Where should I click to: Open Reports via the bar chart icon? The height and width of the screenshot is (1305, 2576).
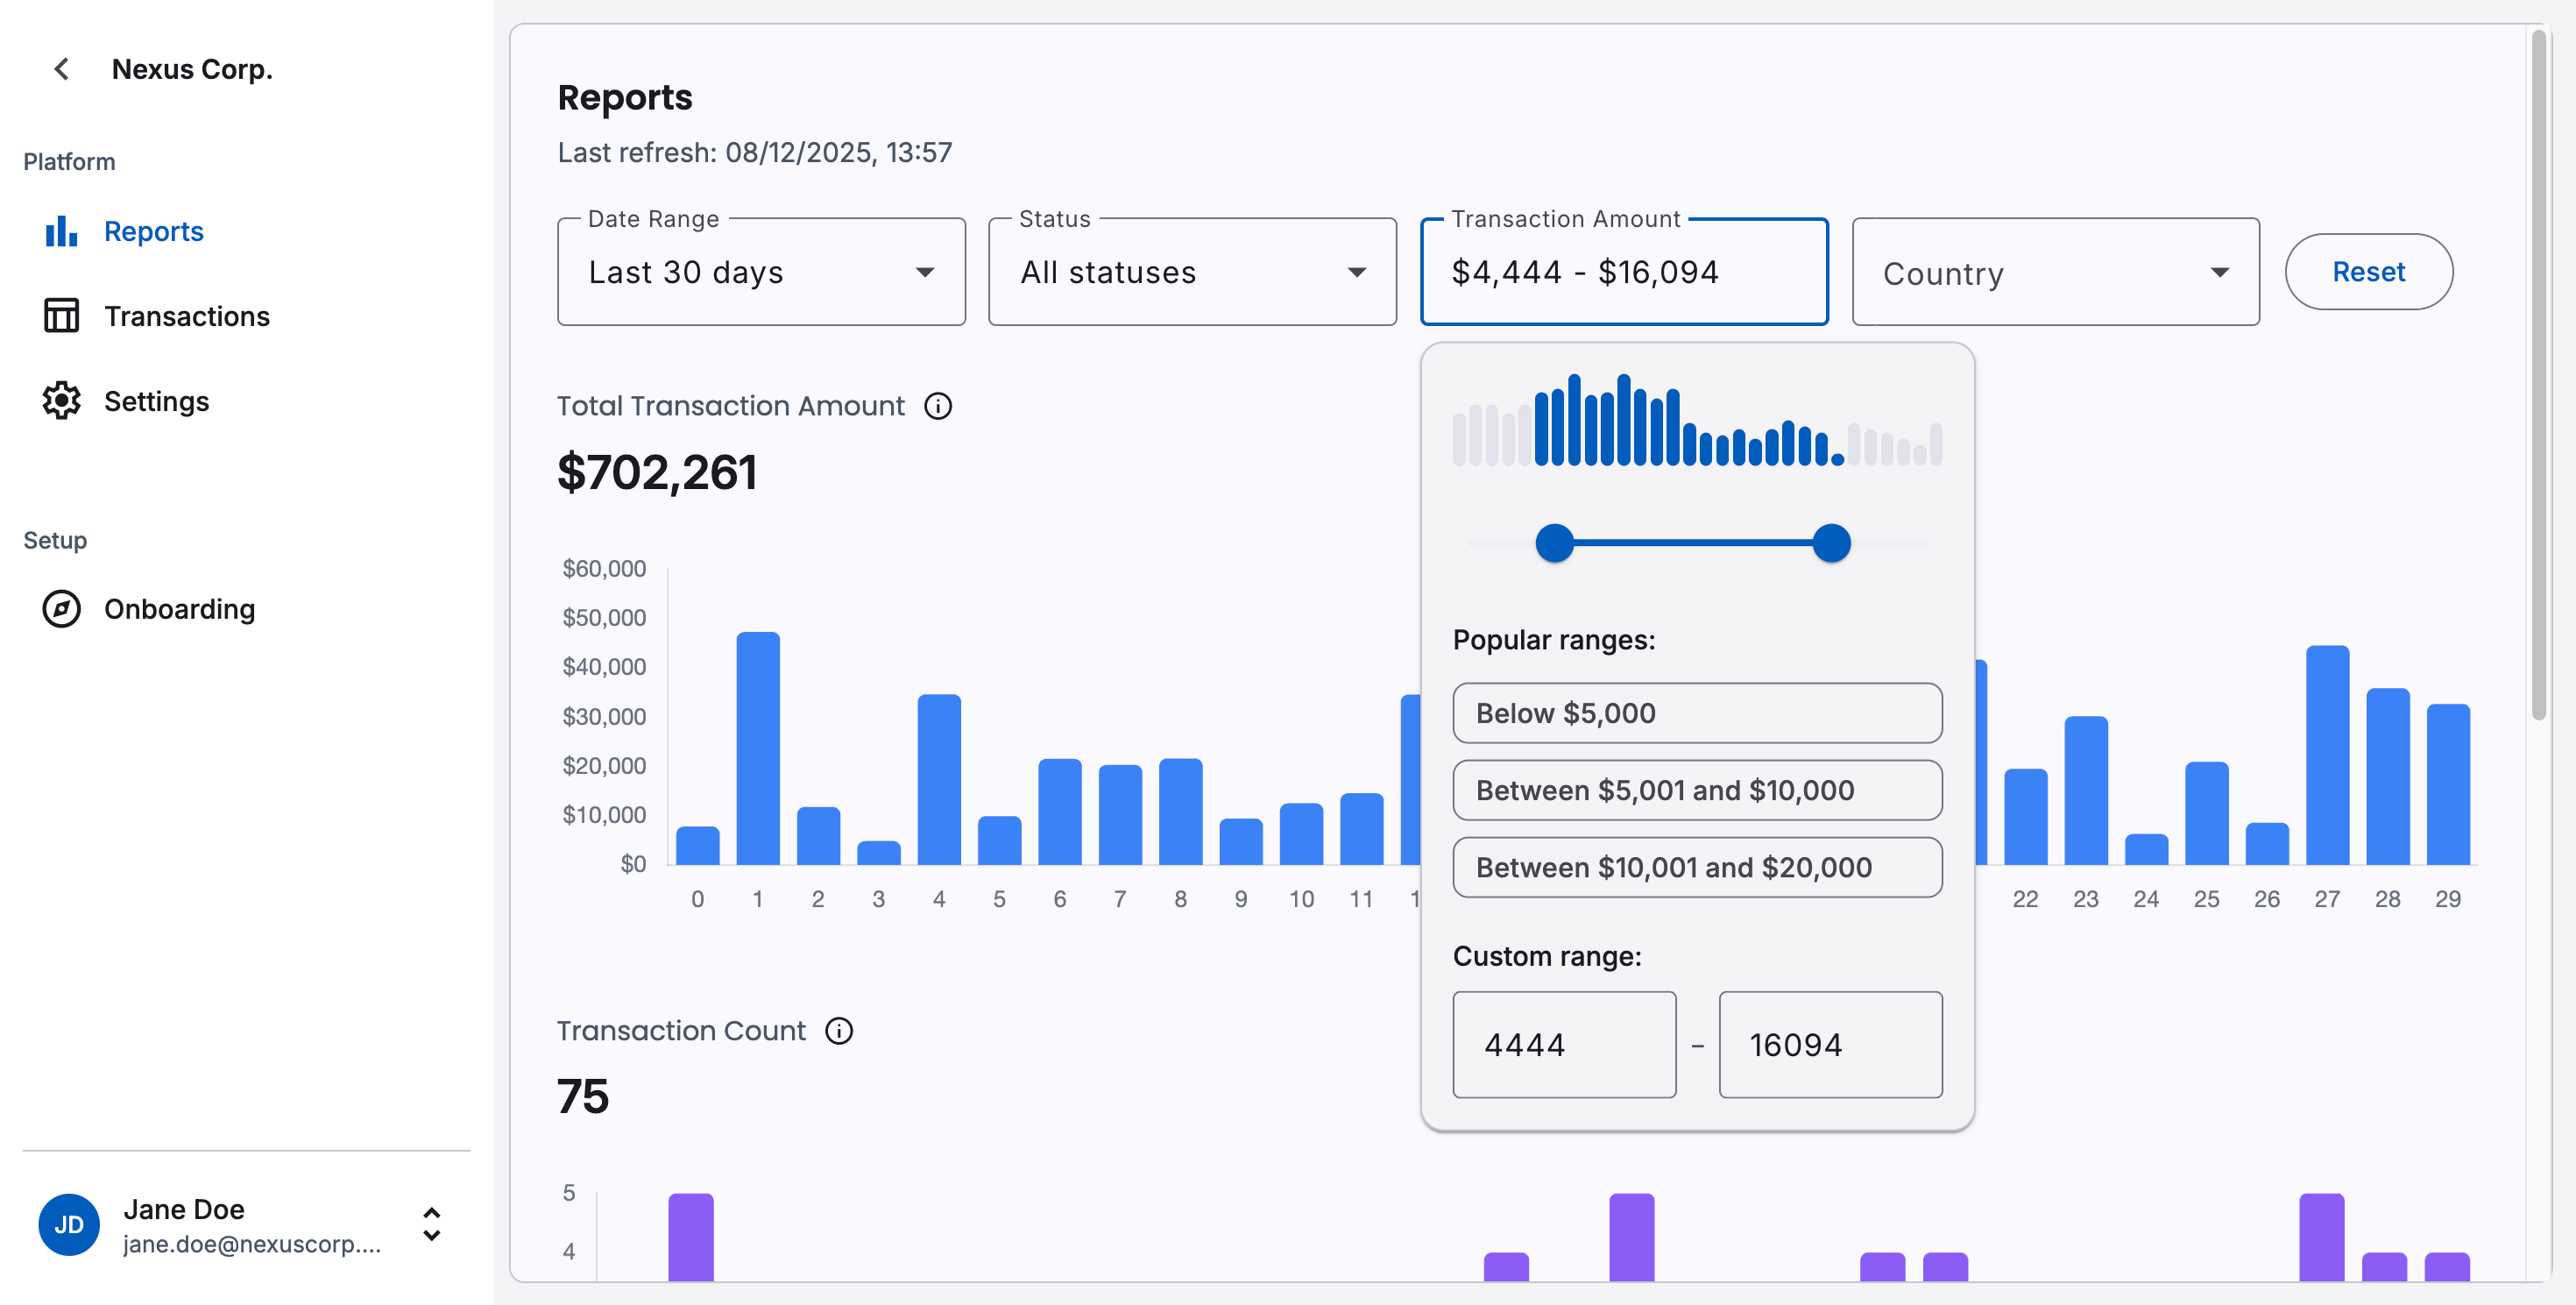[62, 231]
